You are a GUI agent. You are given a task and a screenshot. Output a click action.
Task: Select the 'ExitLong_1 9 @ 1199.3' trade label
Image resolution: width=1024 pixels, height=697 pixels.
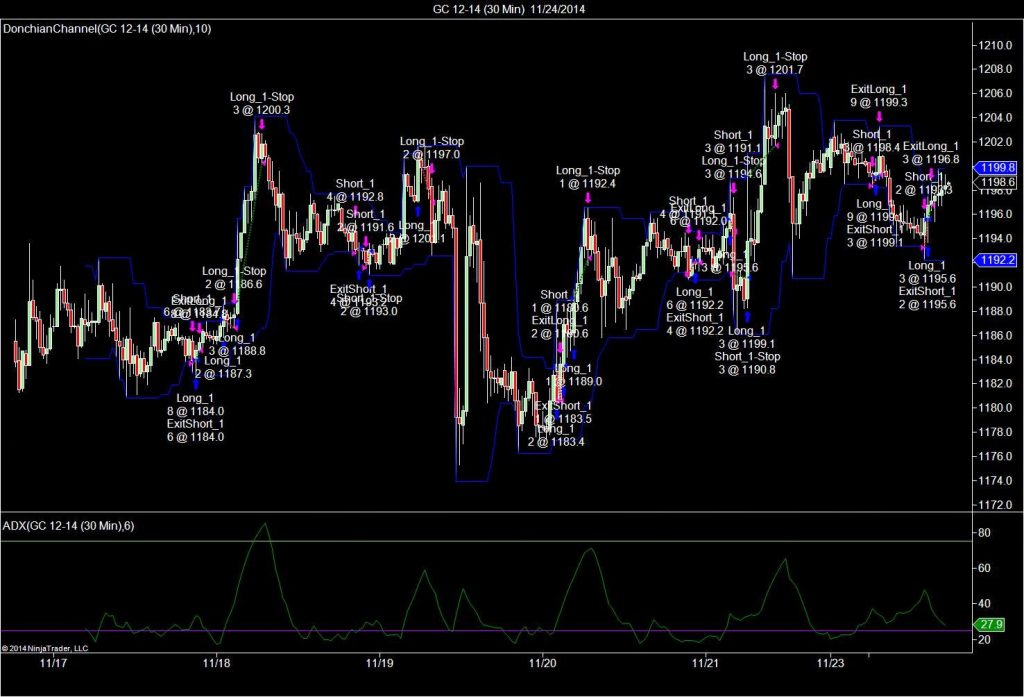[x=879, y=95]
